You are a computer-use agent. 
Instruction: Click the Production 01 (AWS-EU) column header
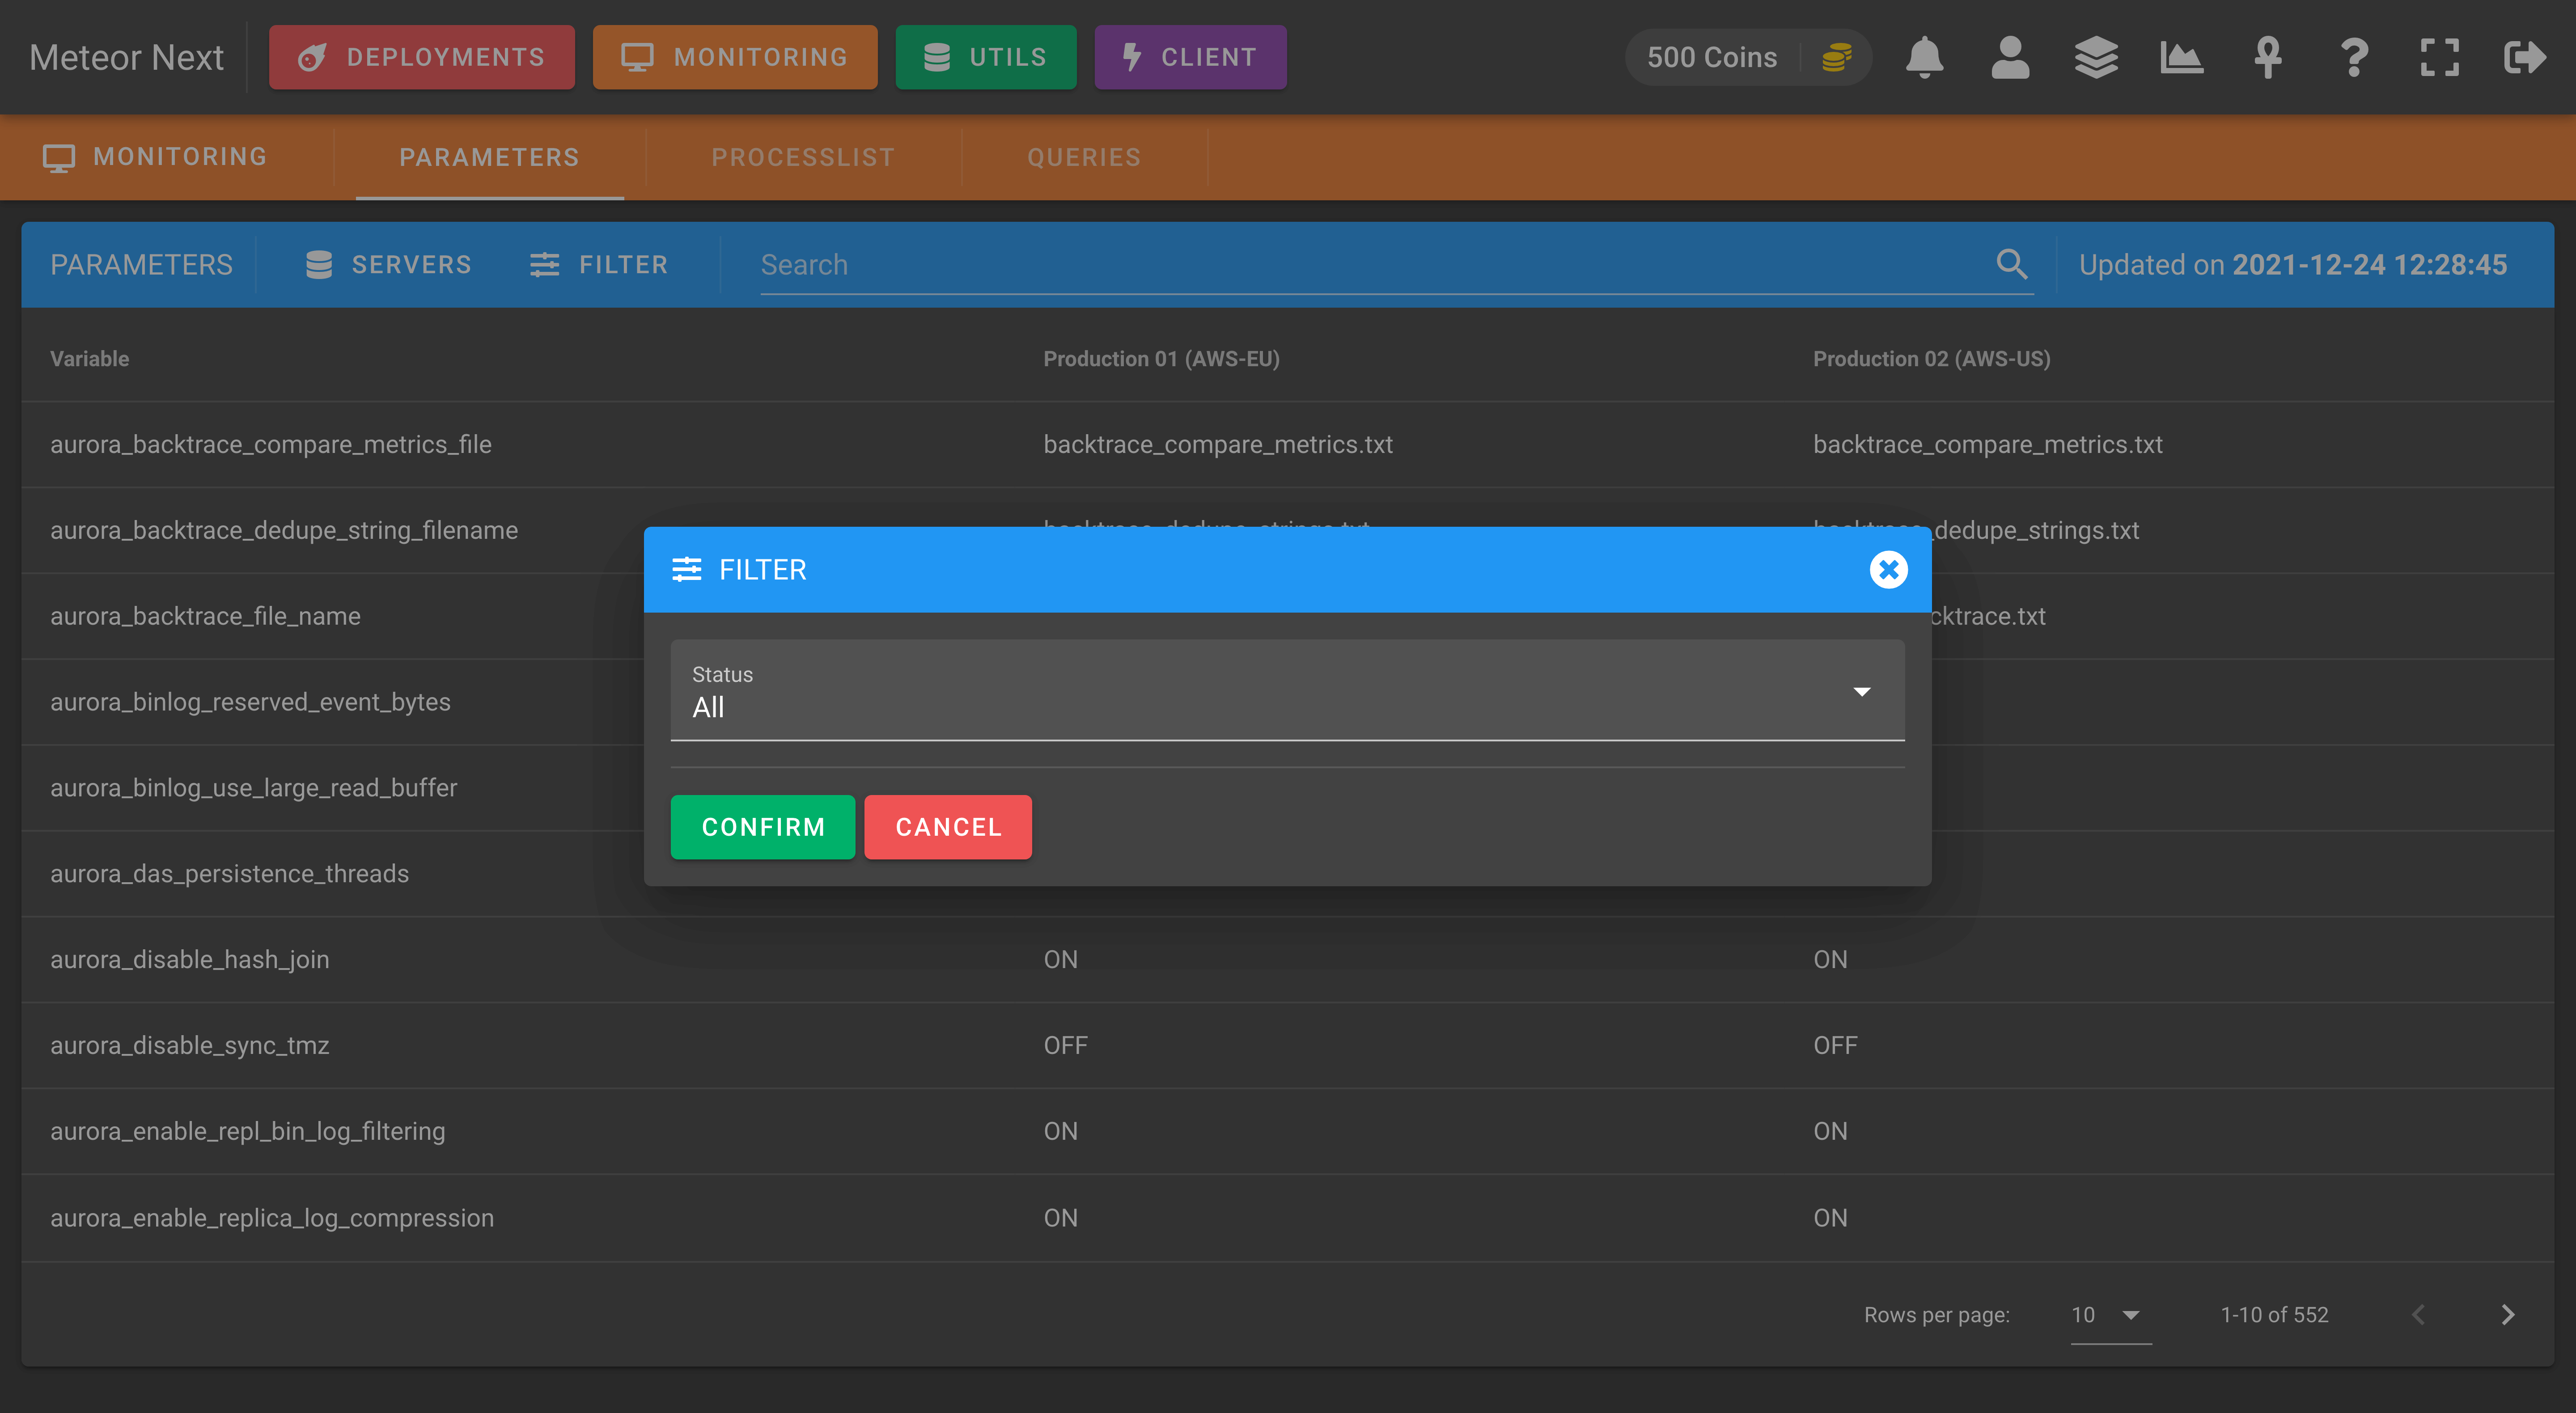[1161, 358]
